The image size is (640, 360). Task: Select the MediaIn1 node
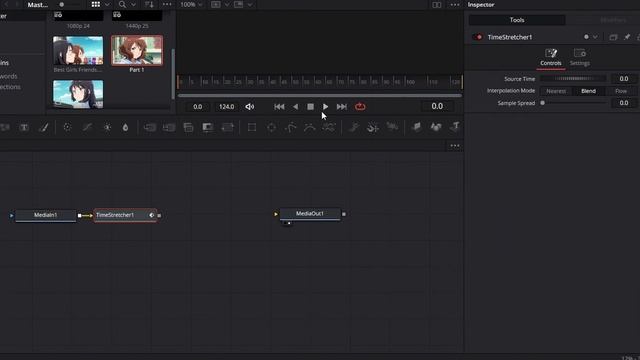pos(45,215)
